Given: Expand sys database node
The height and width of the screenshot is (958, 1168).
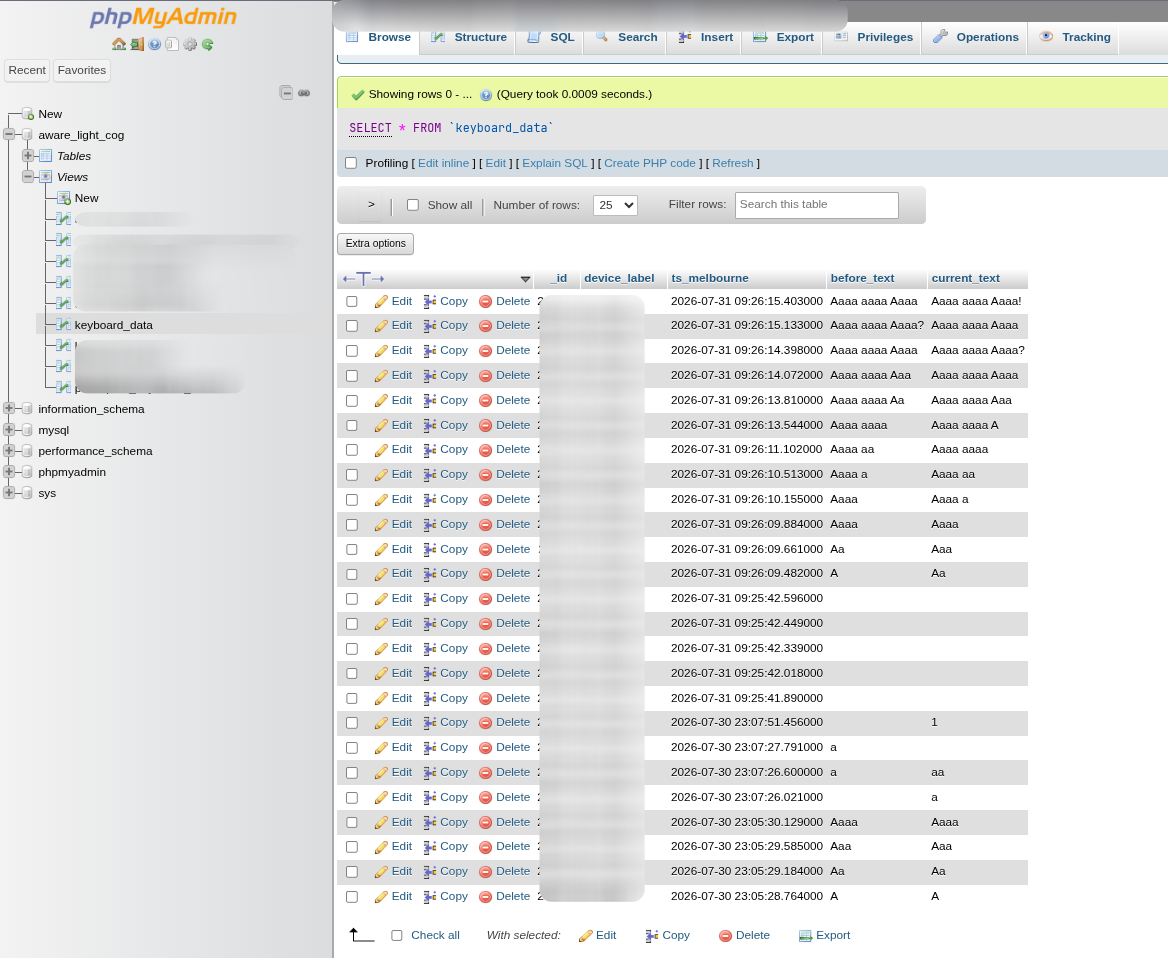Looking at the screenshot, I should point(9,492).
